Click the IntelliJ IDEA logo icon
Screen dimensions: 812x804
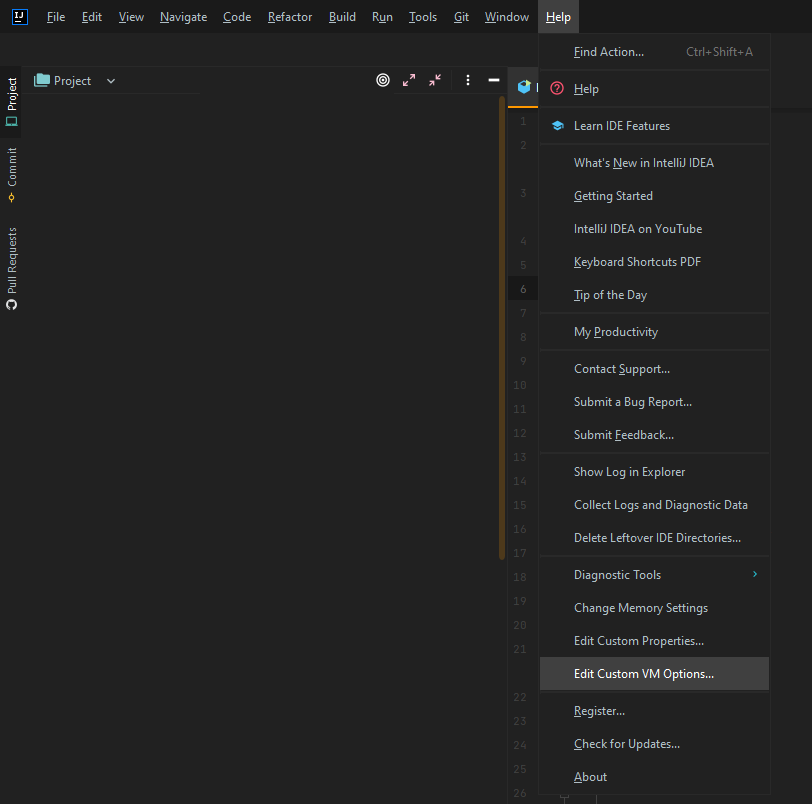click(x=19, y=16)
